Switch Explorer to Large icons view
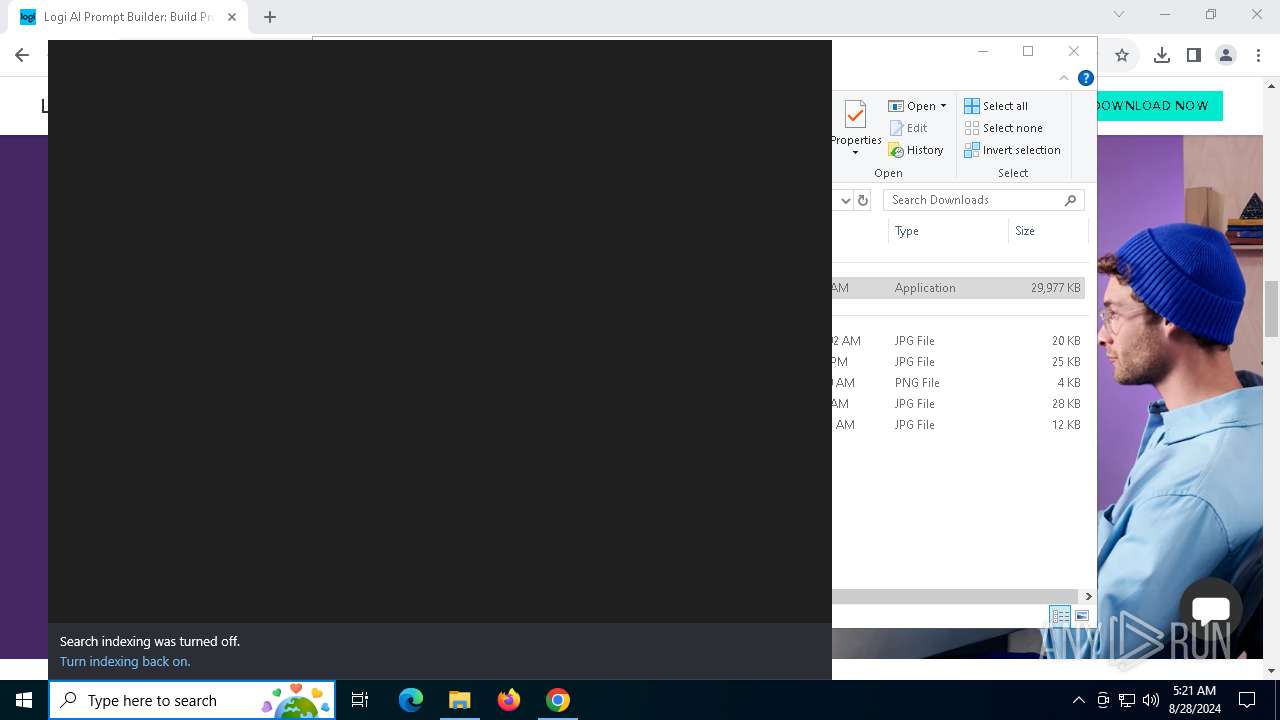Viewport: 1280px width, 720px height. pyautogui.click(x=1082, y=616)
